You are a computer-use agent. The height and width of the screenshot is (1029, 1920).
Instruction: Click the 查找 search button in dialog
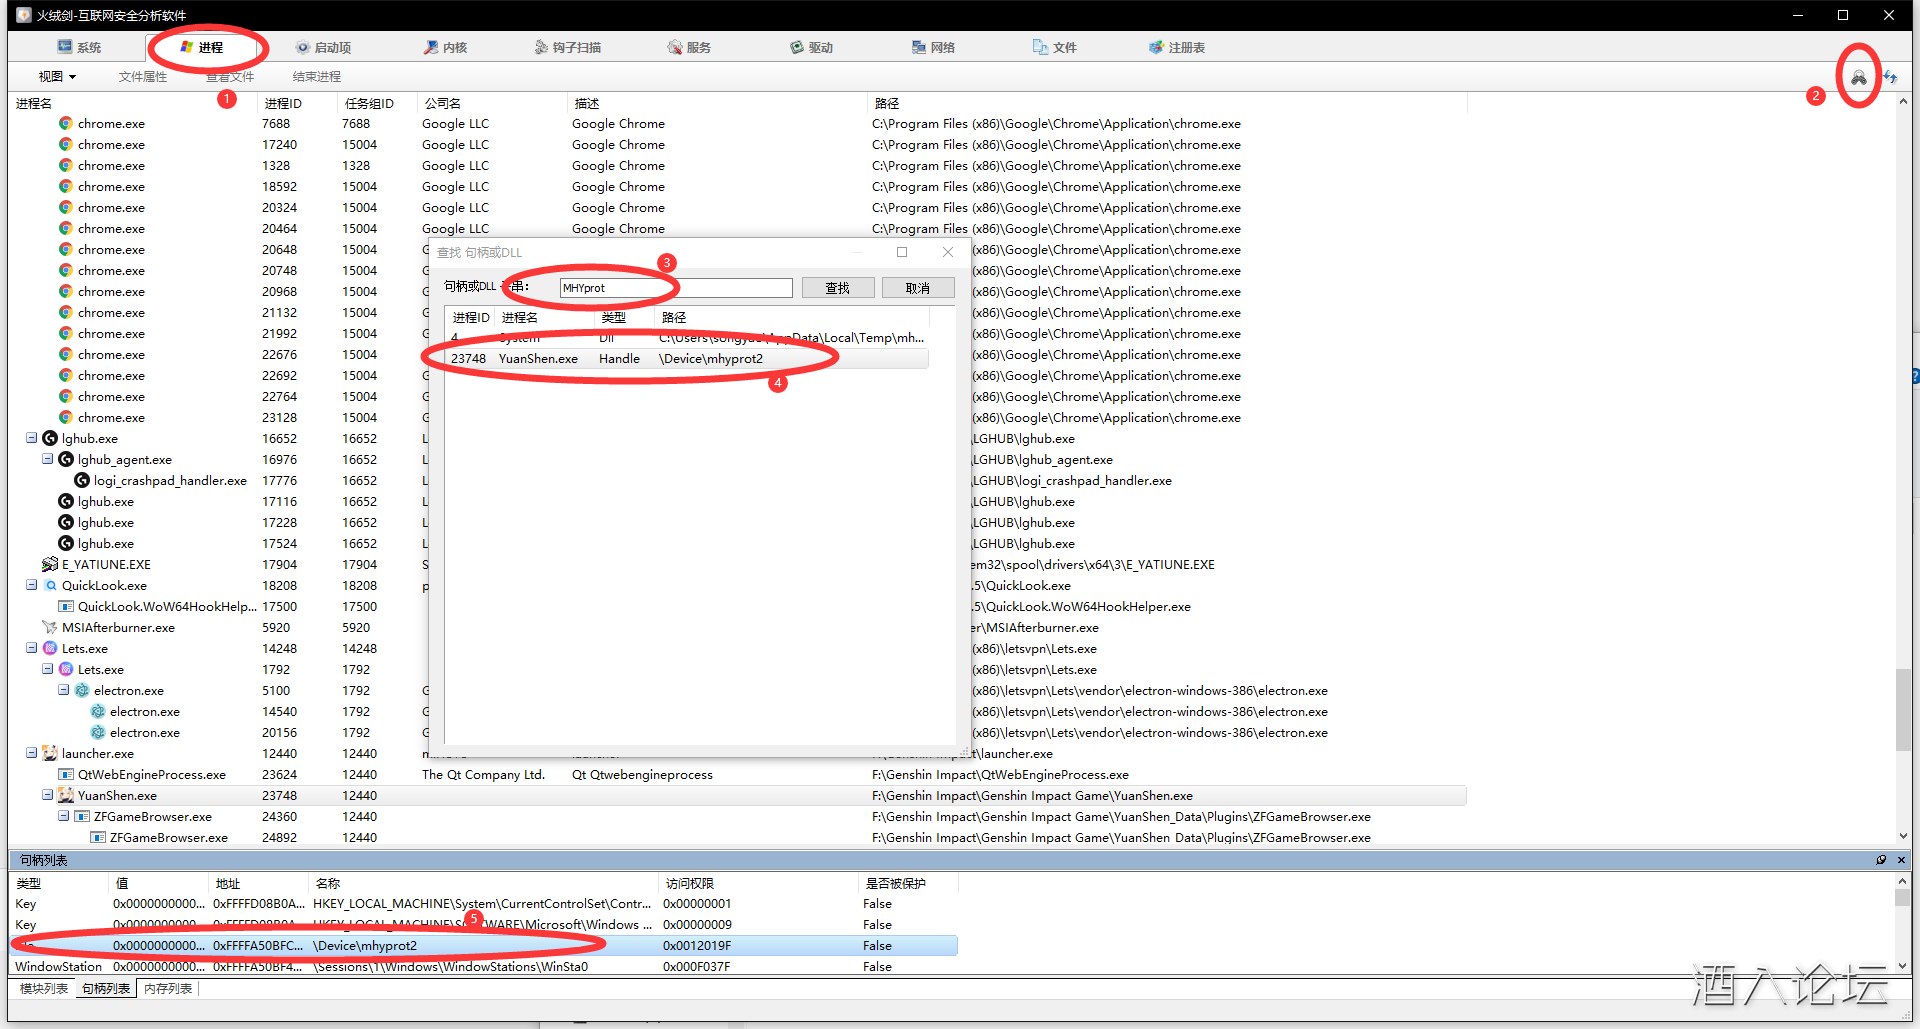[x=838, y=288]
